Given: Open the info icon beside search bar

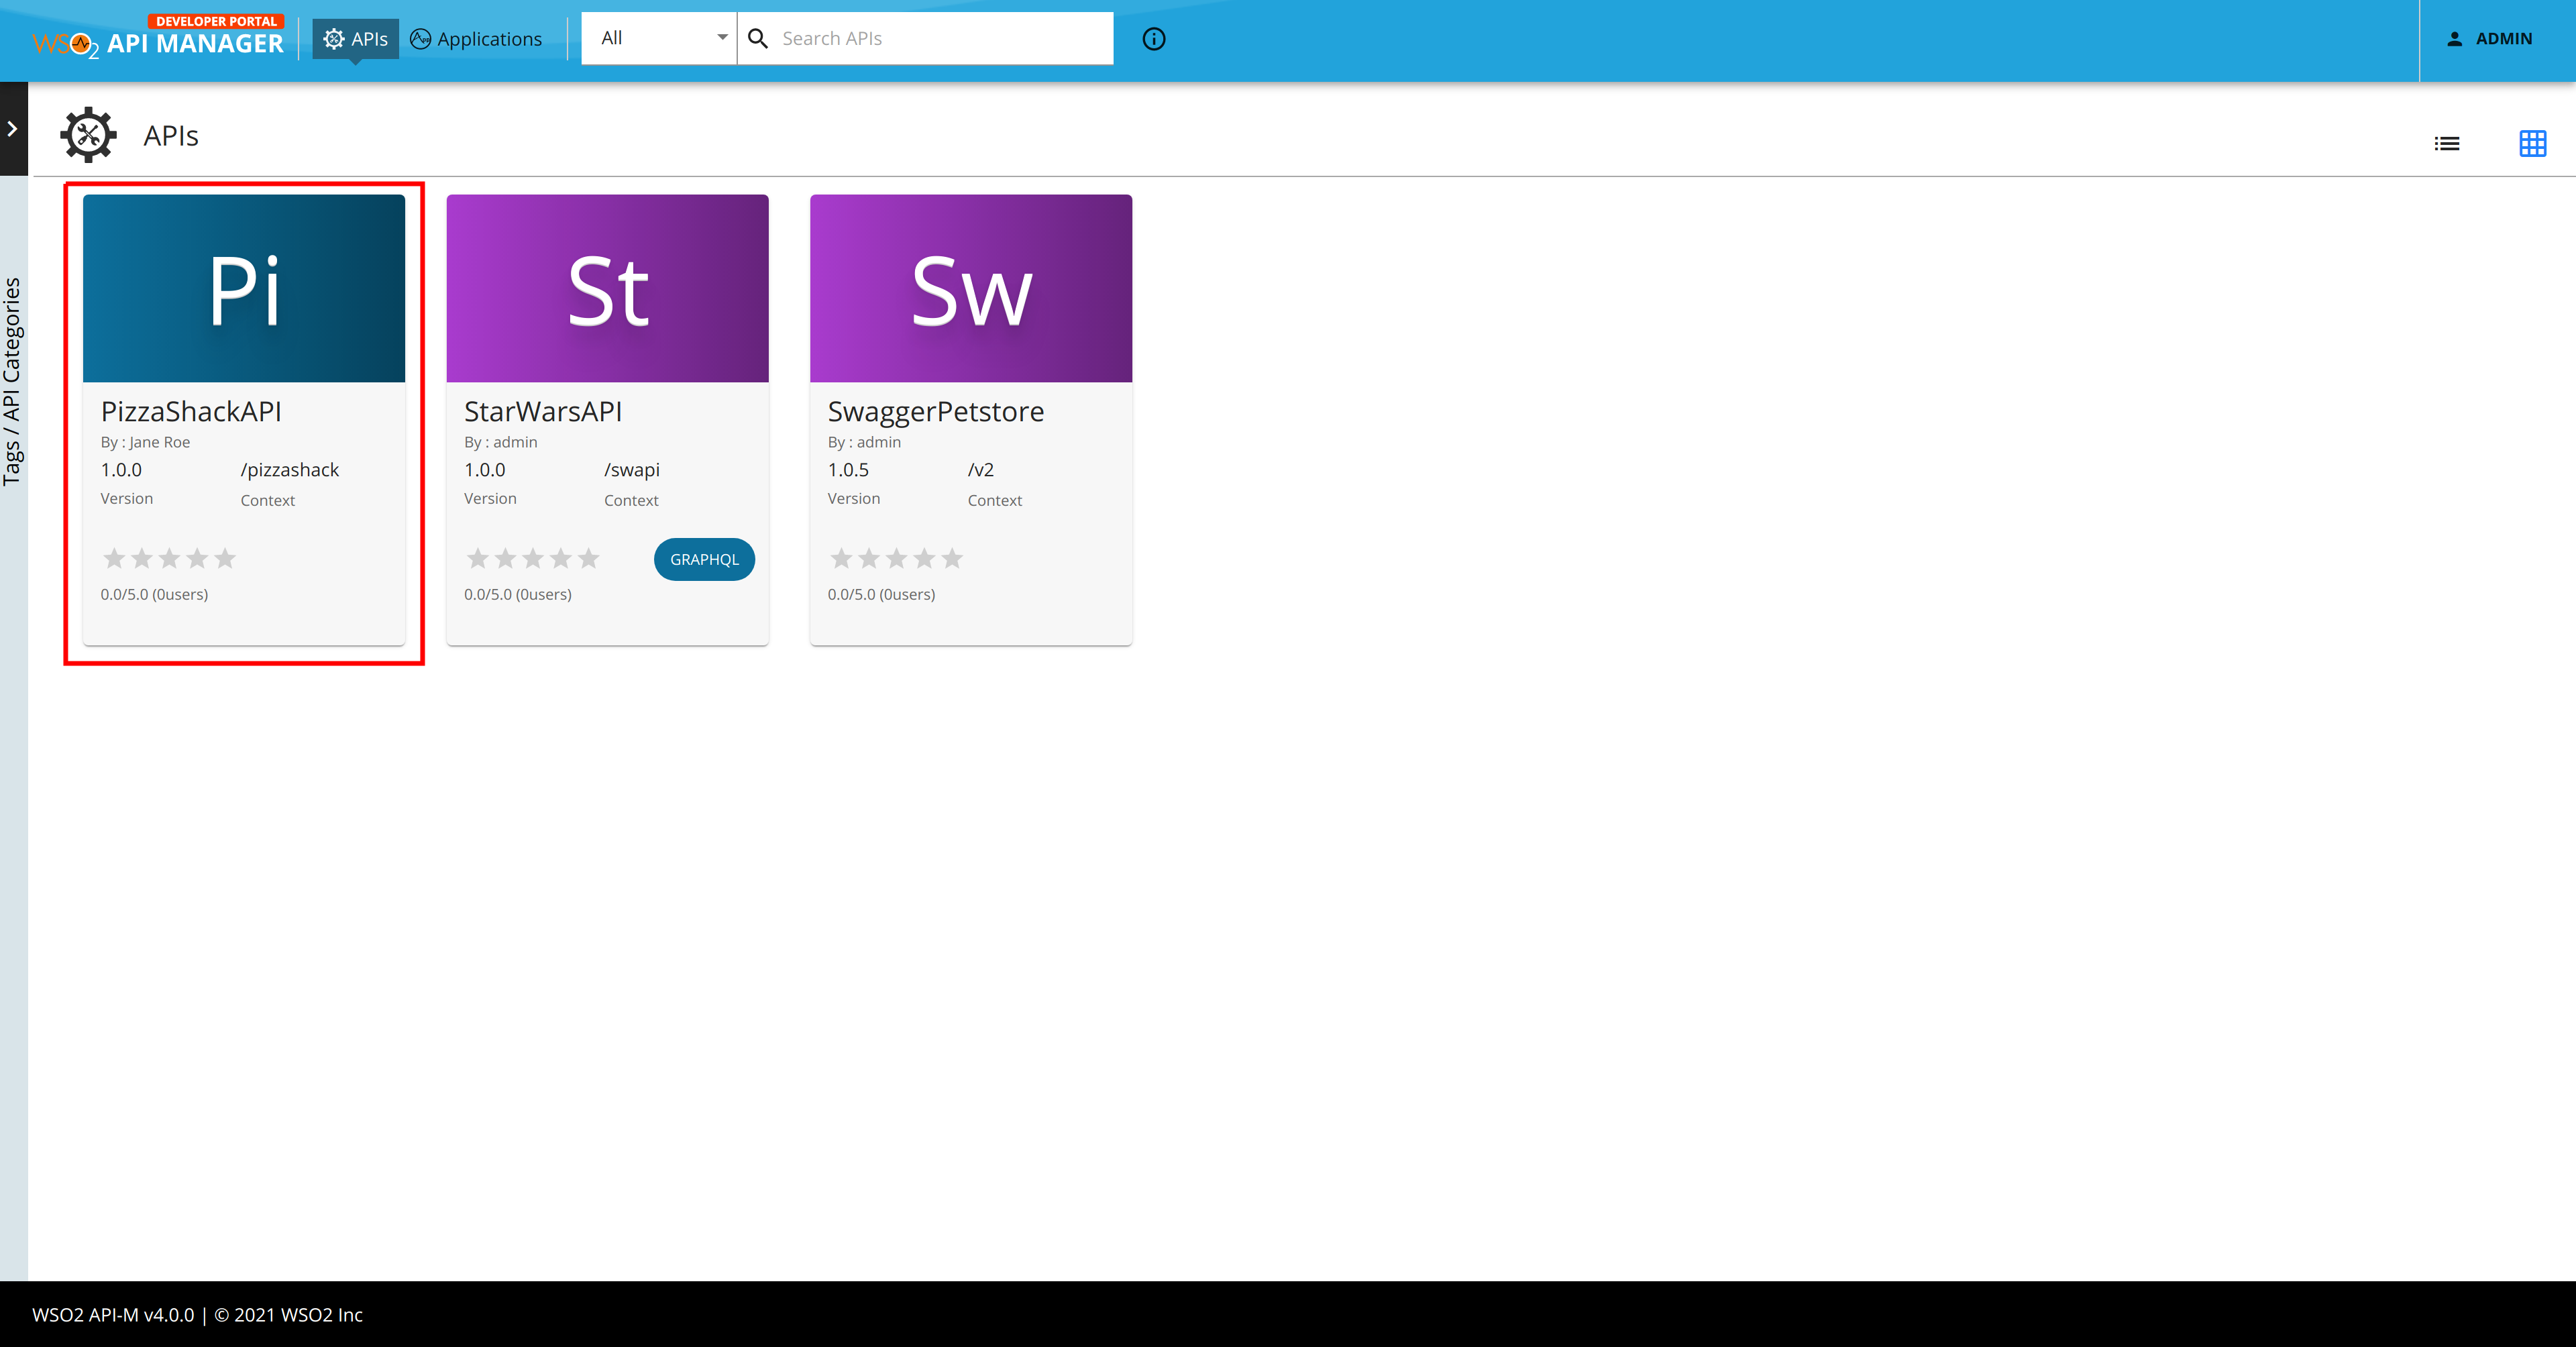Looking at the screenshot, I should pos(1154,39).
